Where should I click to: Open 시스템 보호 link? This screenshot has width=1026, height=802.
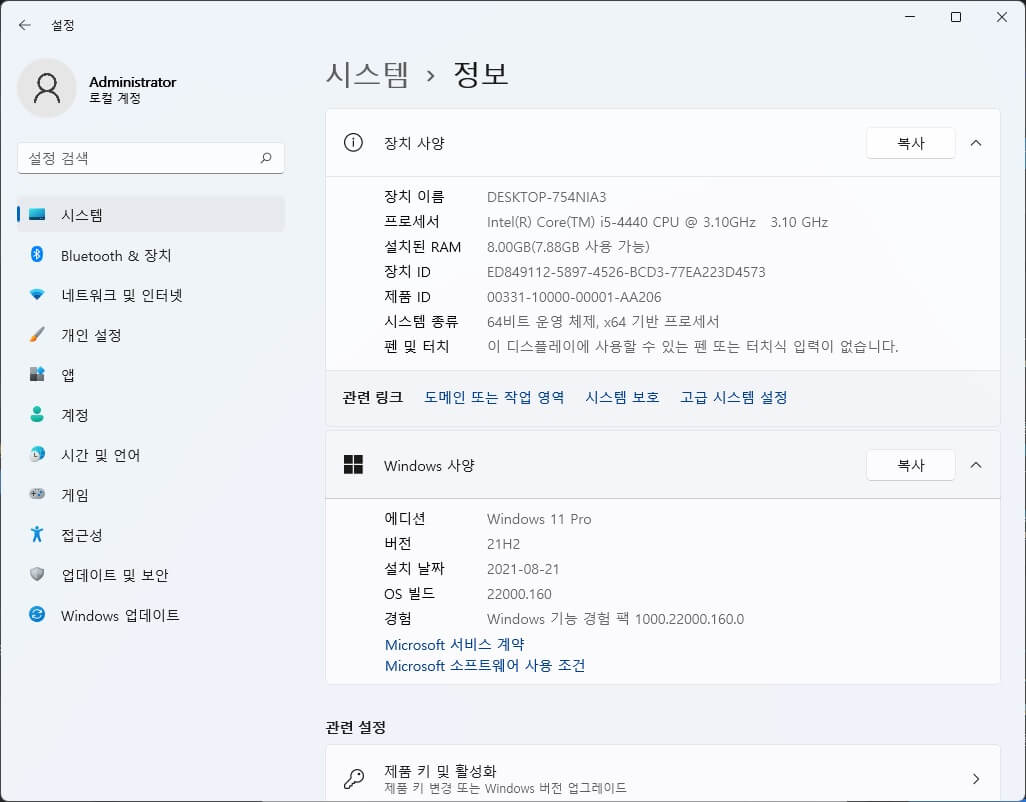click(622, 397)
